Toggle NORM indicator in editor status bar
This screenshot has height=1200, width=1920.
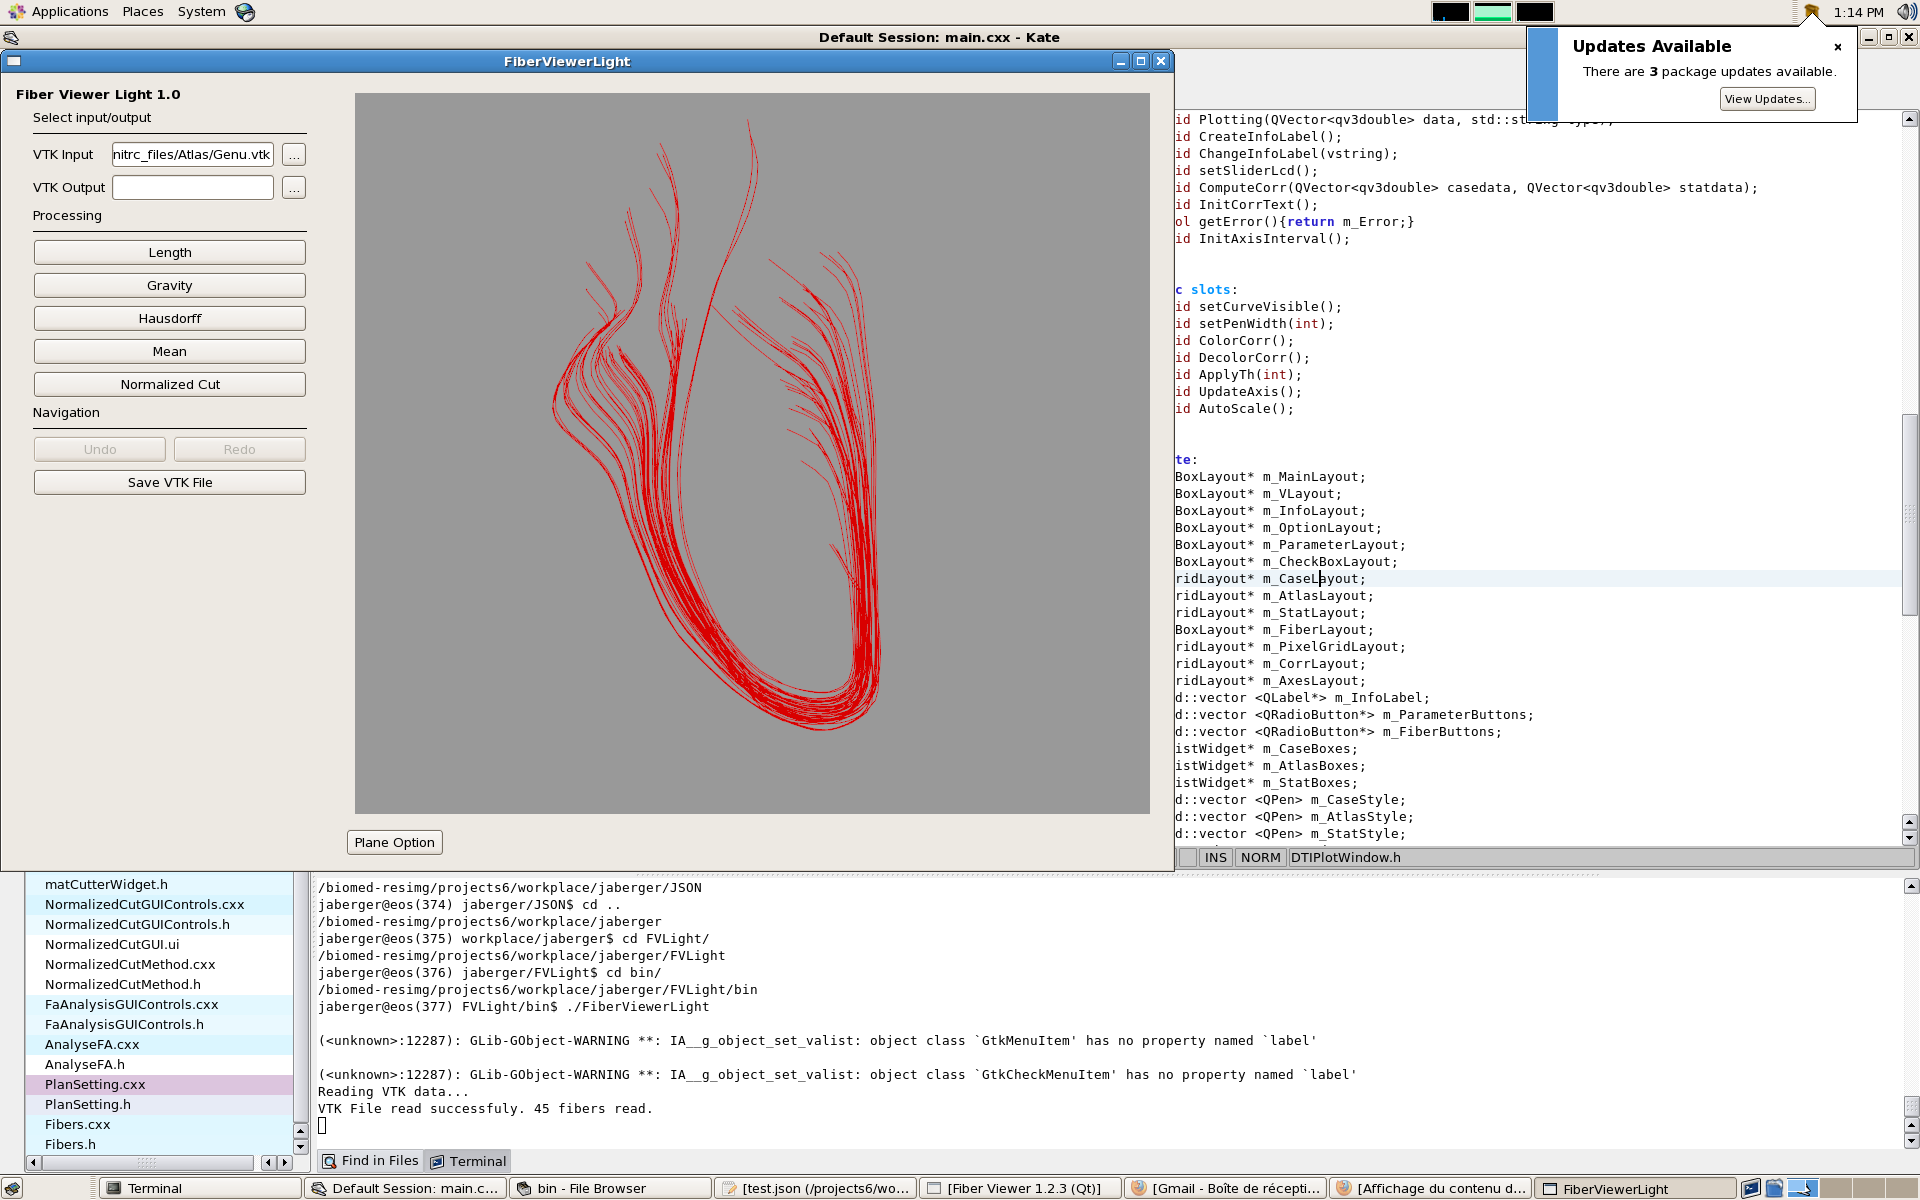pos(1260,858)
